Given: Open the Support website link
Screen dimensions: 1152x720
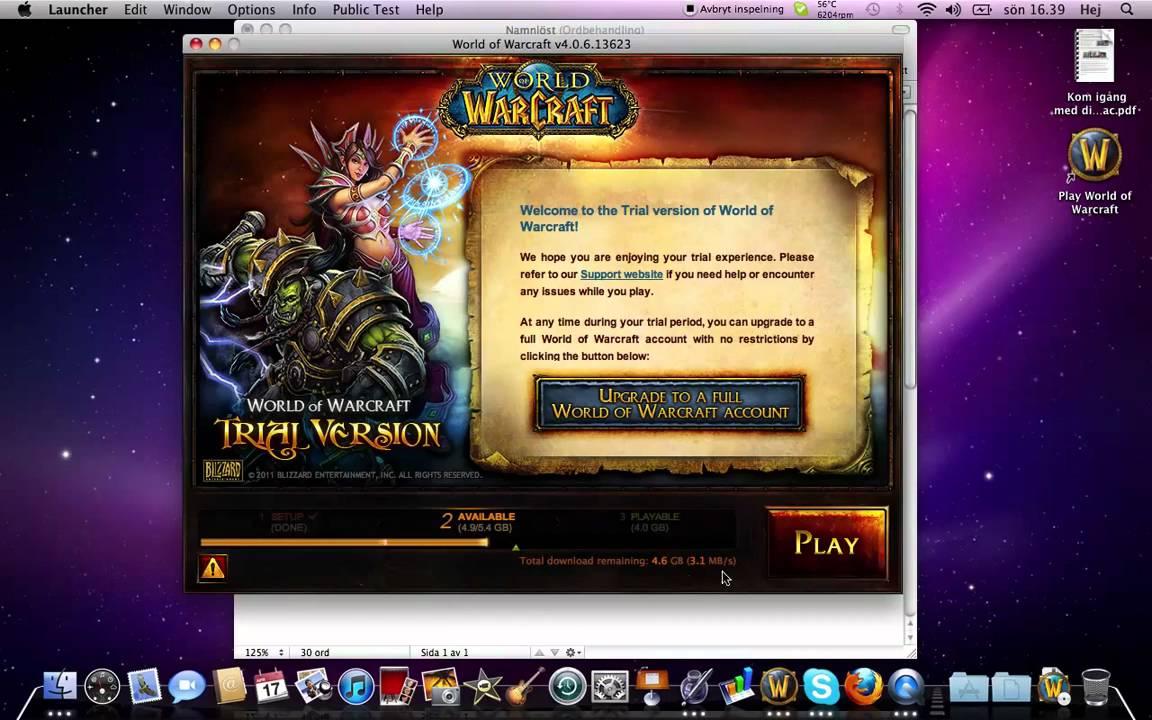Looking at the screenshot, I should (621, 274).
